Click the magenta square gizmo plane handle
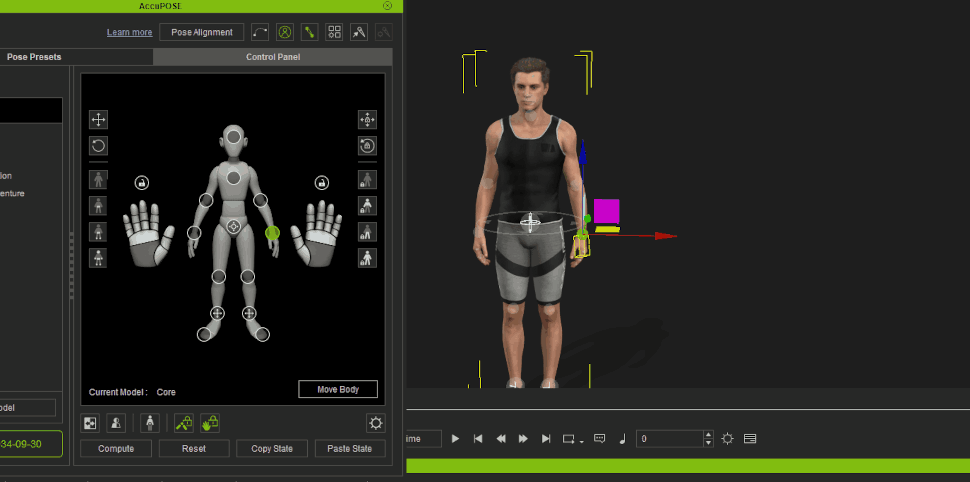This screenshot has width=970, height=482. 606,211
